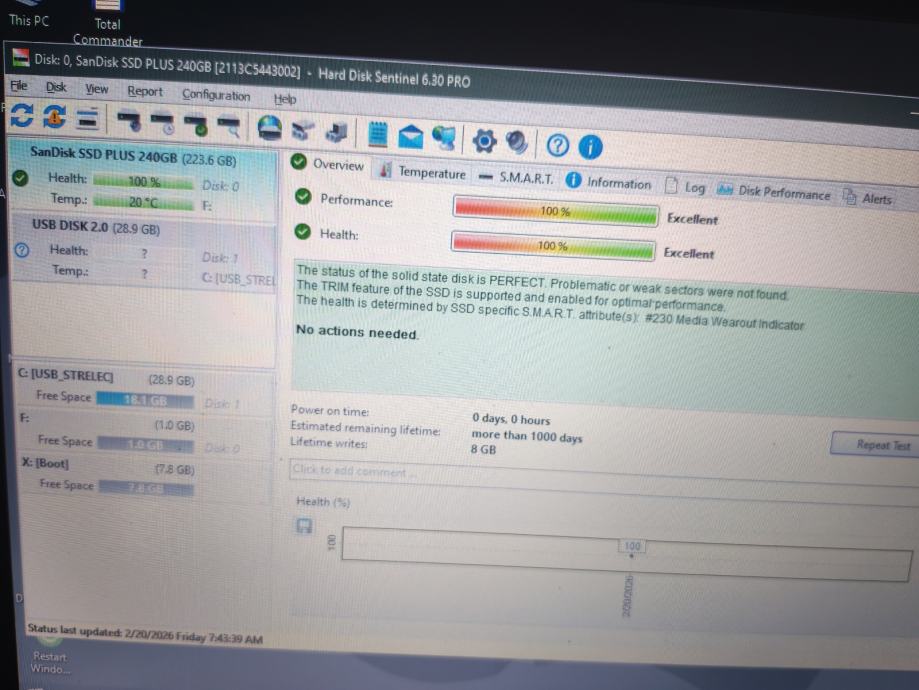This screenshot has width=919, height=690.
Task: Click the refresh with warning icon
Action: tap(55, 116)
